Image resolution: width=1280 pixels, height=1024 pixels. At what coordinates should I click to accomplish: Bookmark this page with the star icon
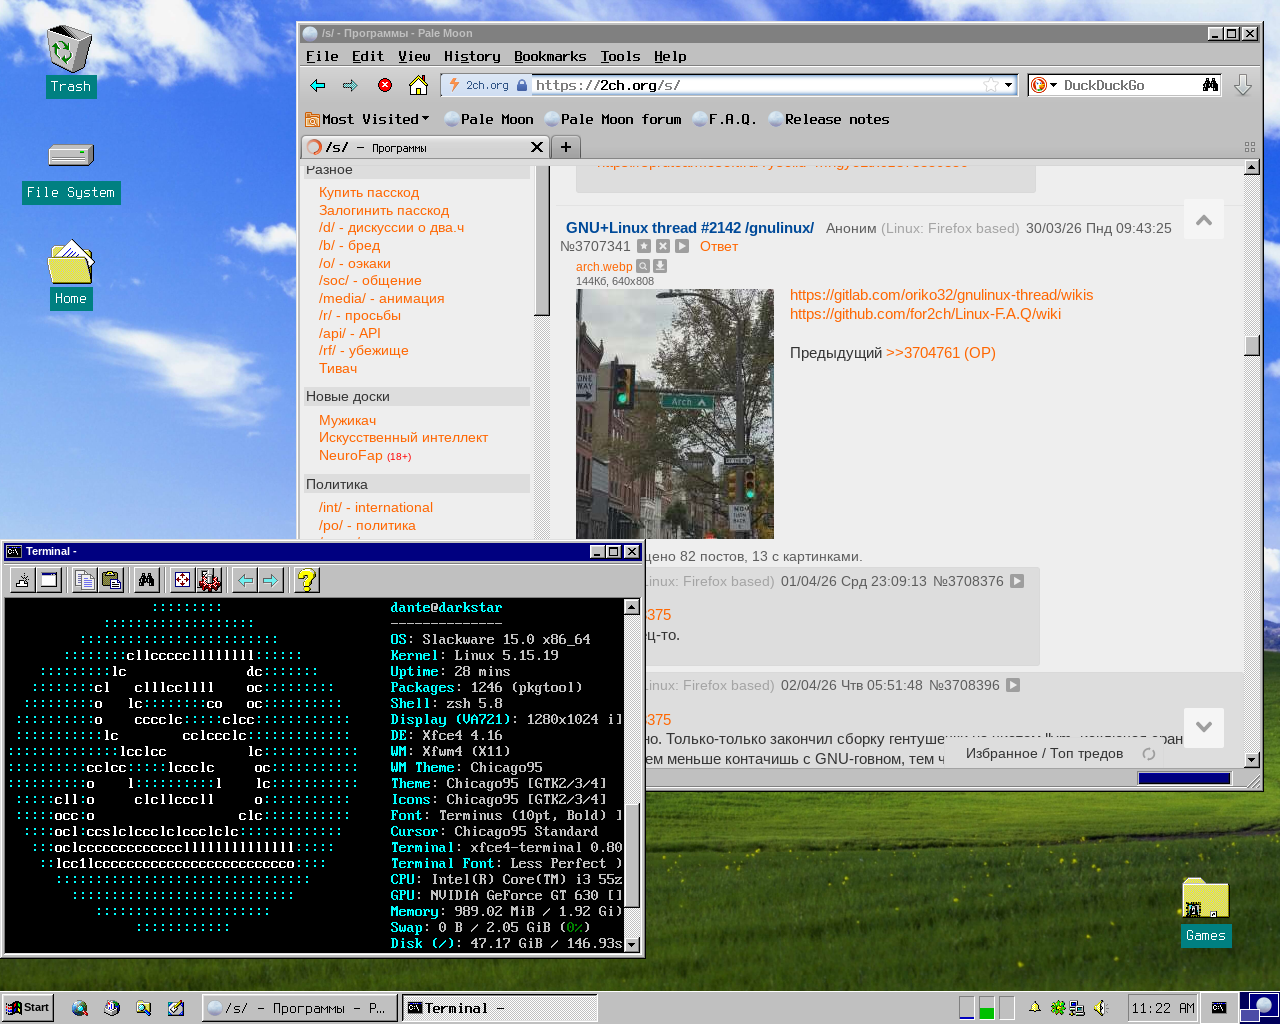(x=990, y=85)
